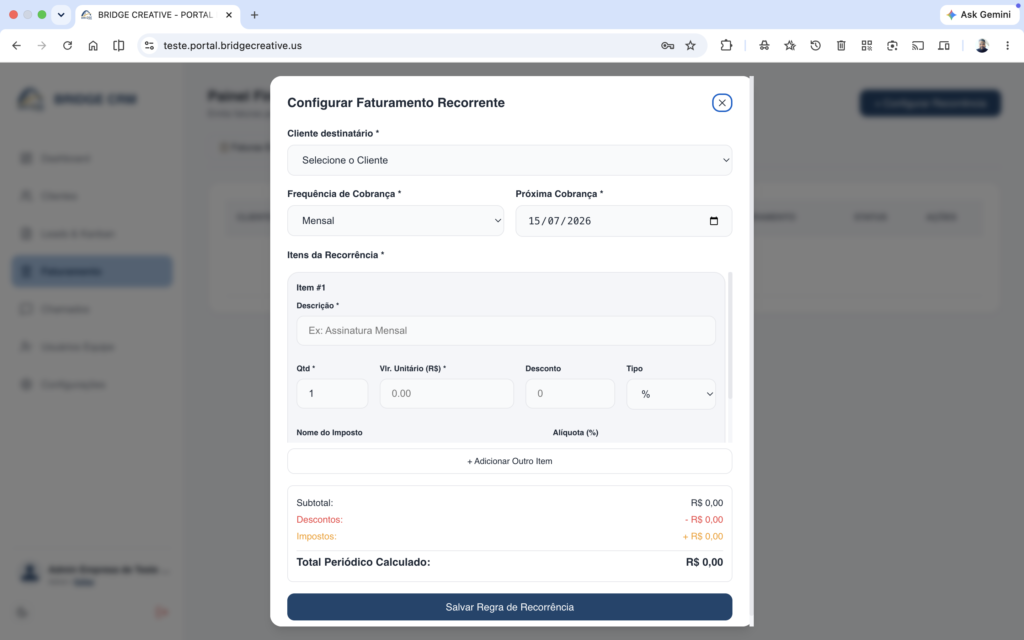Viewport: 1024px width, 640px height.
Task: Click the Descrição input field
Action: pos(505,330)
